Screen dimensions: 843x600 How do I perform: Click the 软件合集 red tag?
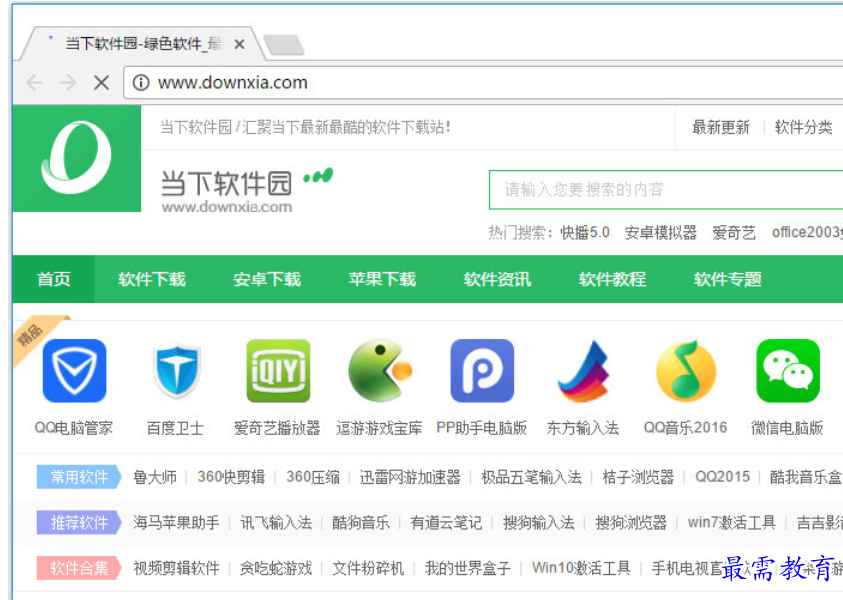79,568
